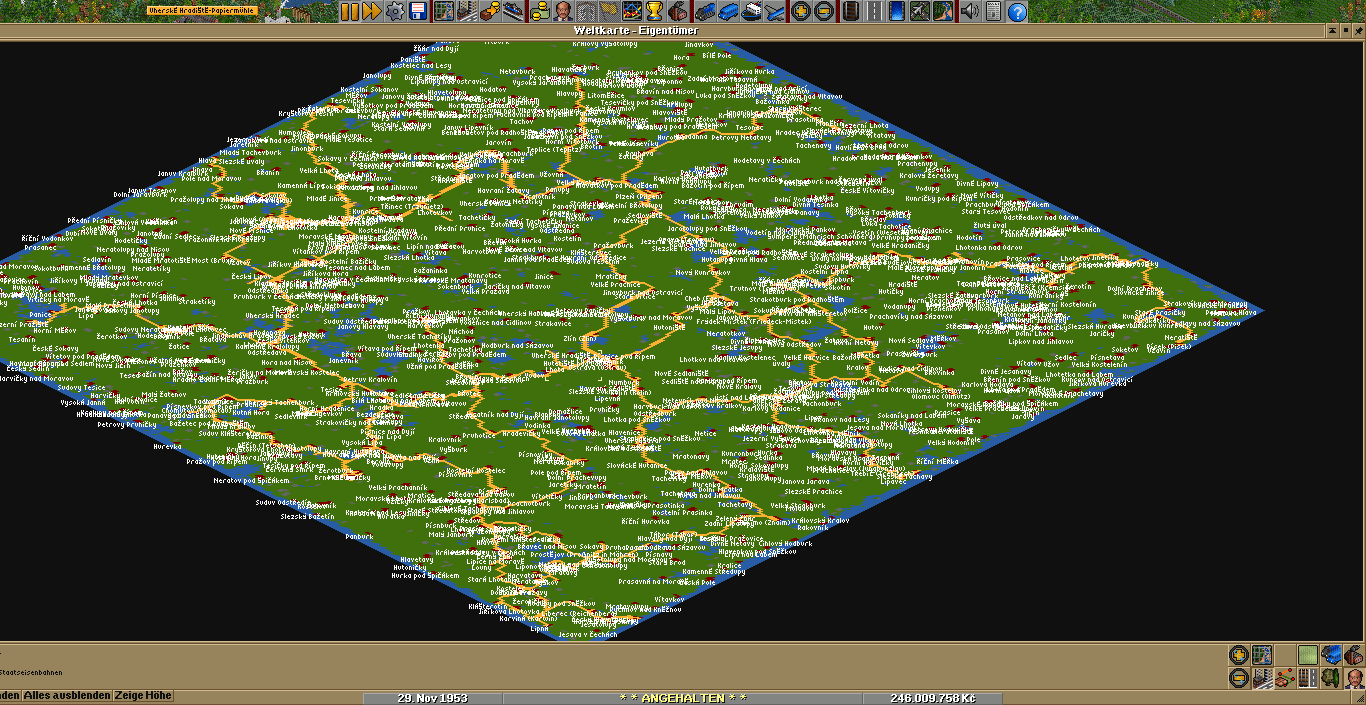Select the light green contour map swatch
The width and height of the screenshot is (1366, 705).
(x=1307, y=655)
